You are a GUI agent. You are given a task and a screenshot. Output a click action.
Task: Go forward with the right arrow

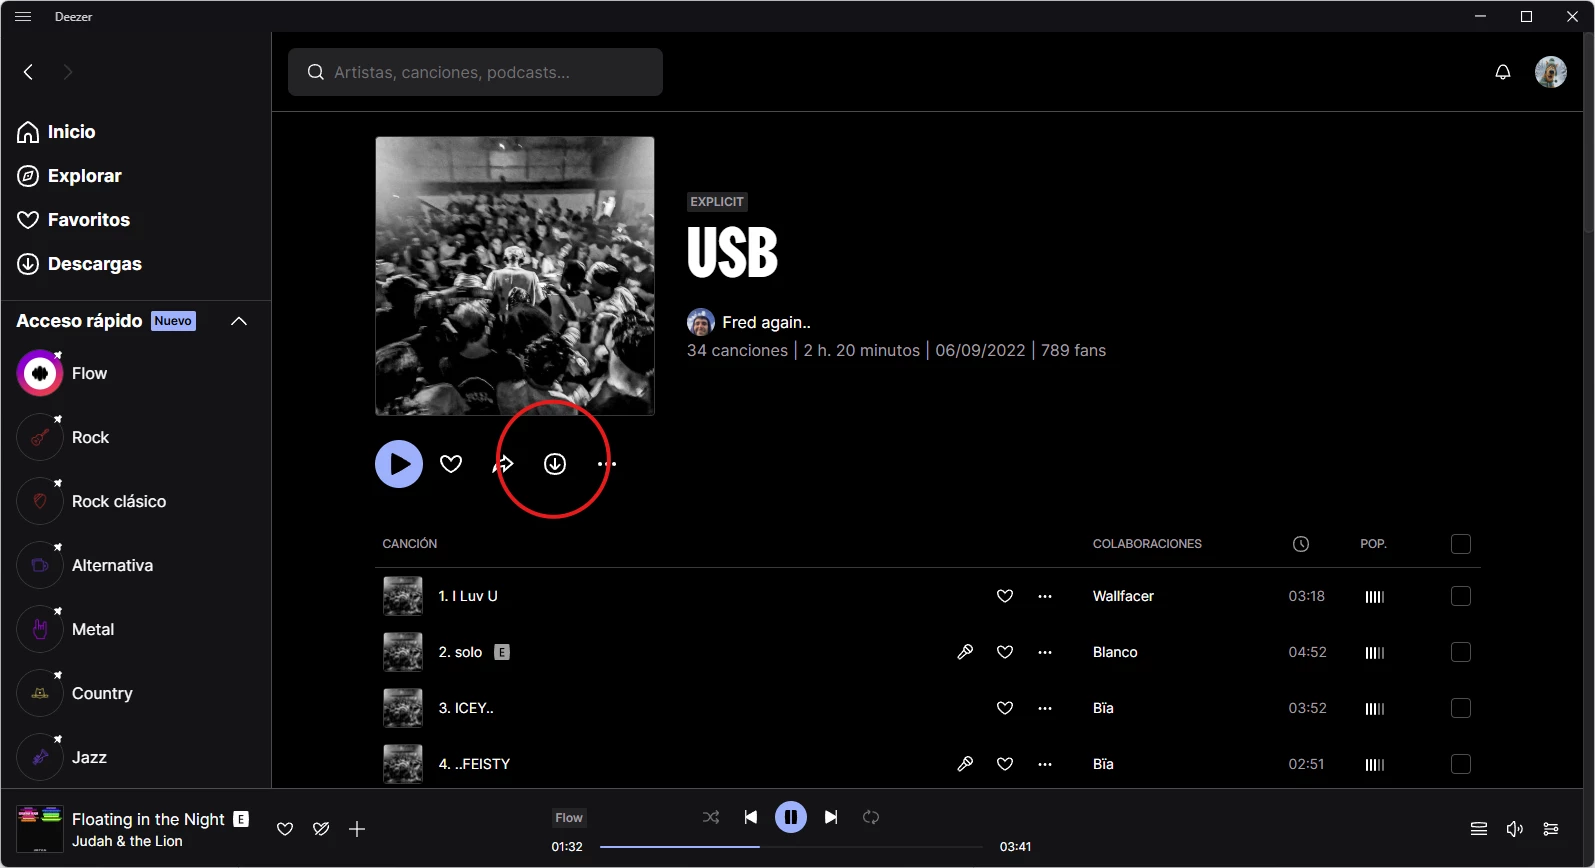(68, 72)
